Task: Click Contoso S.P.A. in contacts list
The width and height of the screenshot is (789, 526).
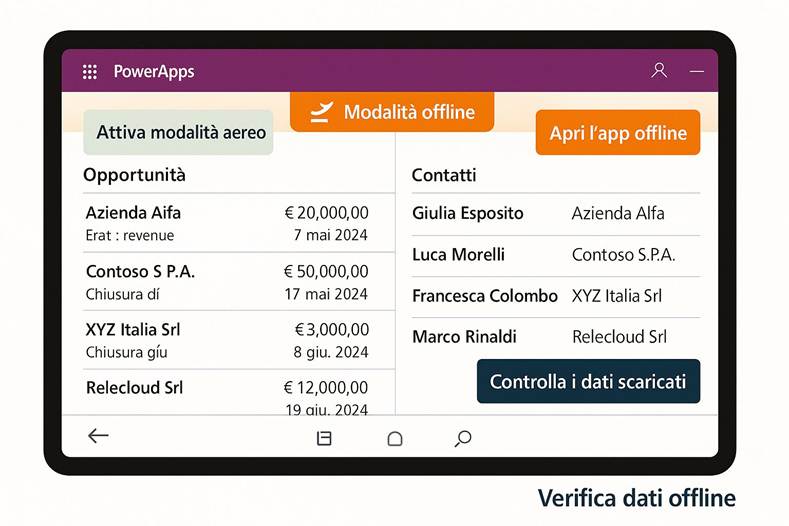Action: tap(623, 255)
